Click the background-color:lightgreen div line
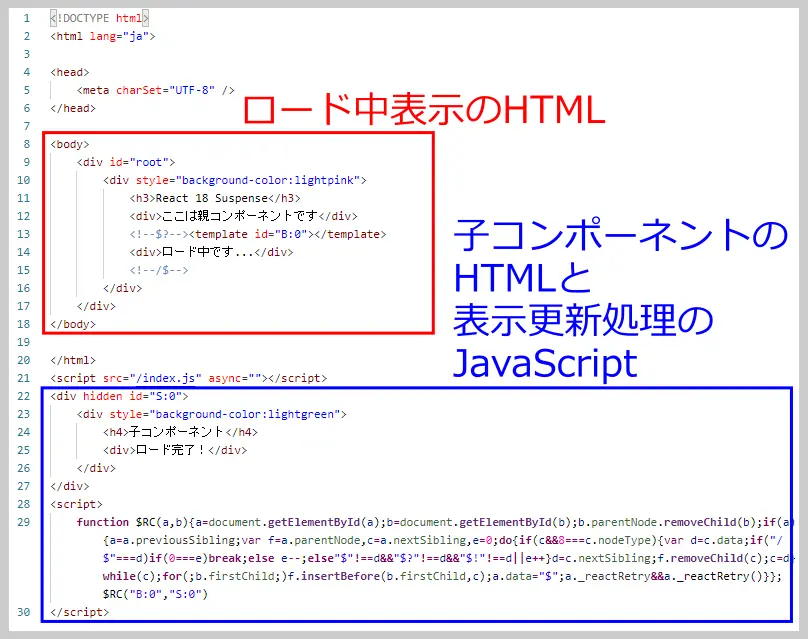Image resolution: width=808 pixels, height=639 pixels. (x=212, y=414)
